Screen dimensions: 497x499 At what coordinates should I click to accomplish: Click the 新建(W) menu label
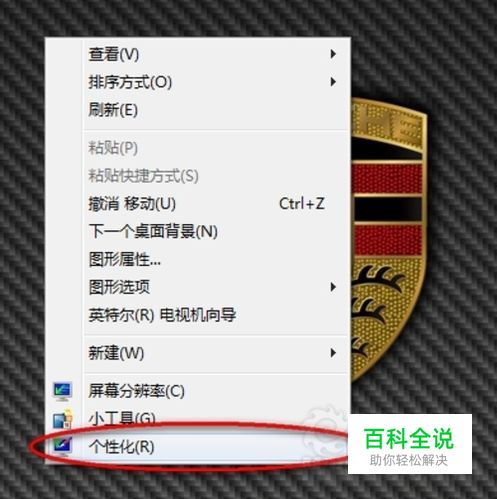point(116,353)
